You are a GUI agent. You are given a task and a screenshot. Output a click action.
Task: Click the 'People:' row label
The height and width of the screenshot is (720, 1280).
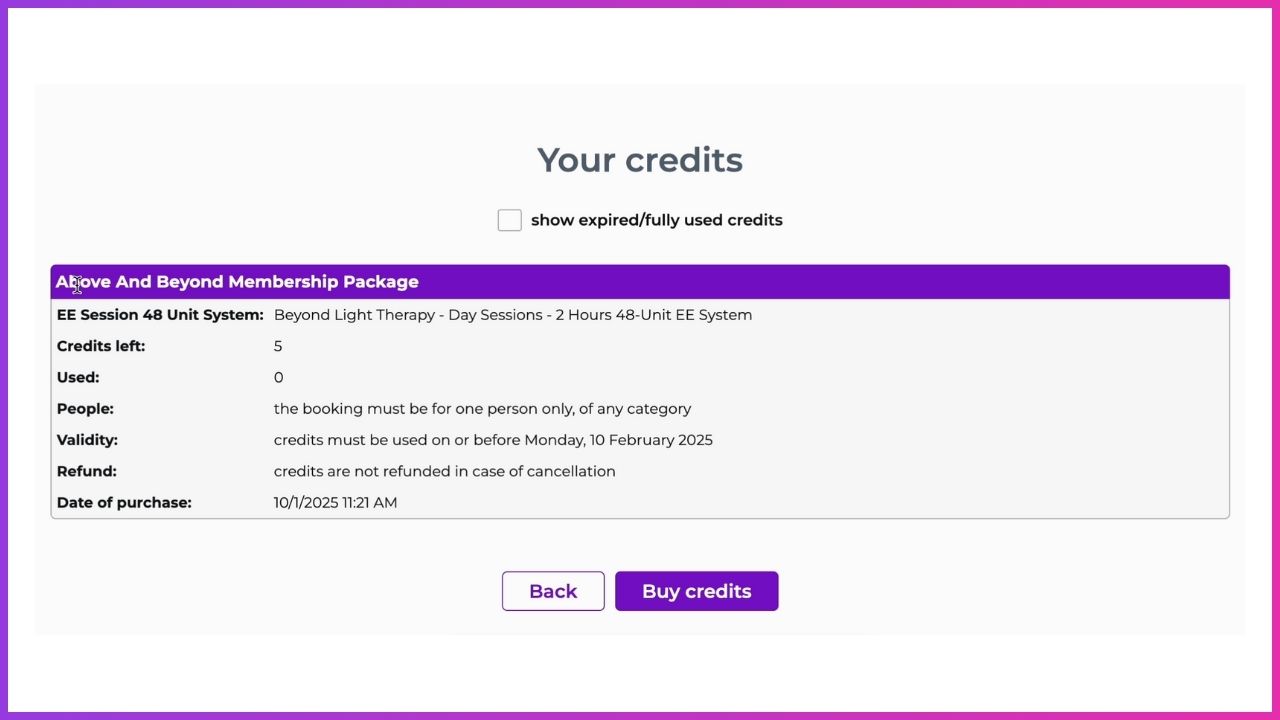point(85,408)
